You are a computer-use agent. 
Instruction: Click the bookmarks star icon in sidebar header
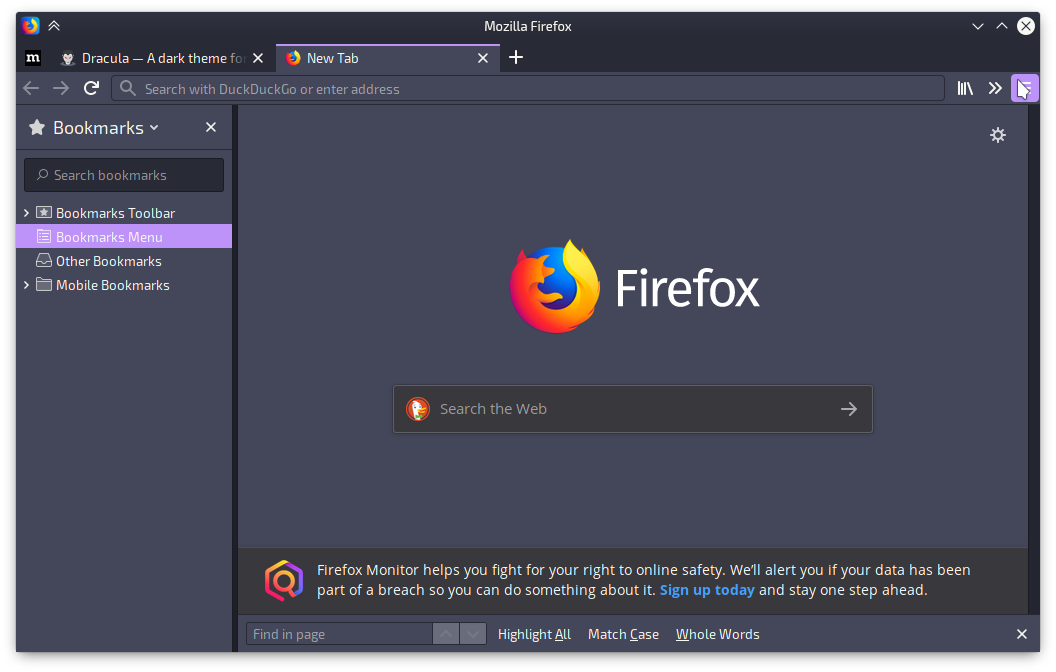tap(37, 127)
